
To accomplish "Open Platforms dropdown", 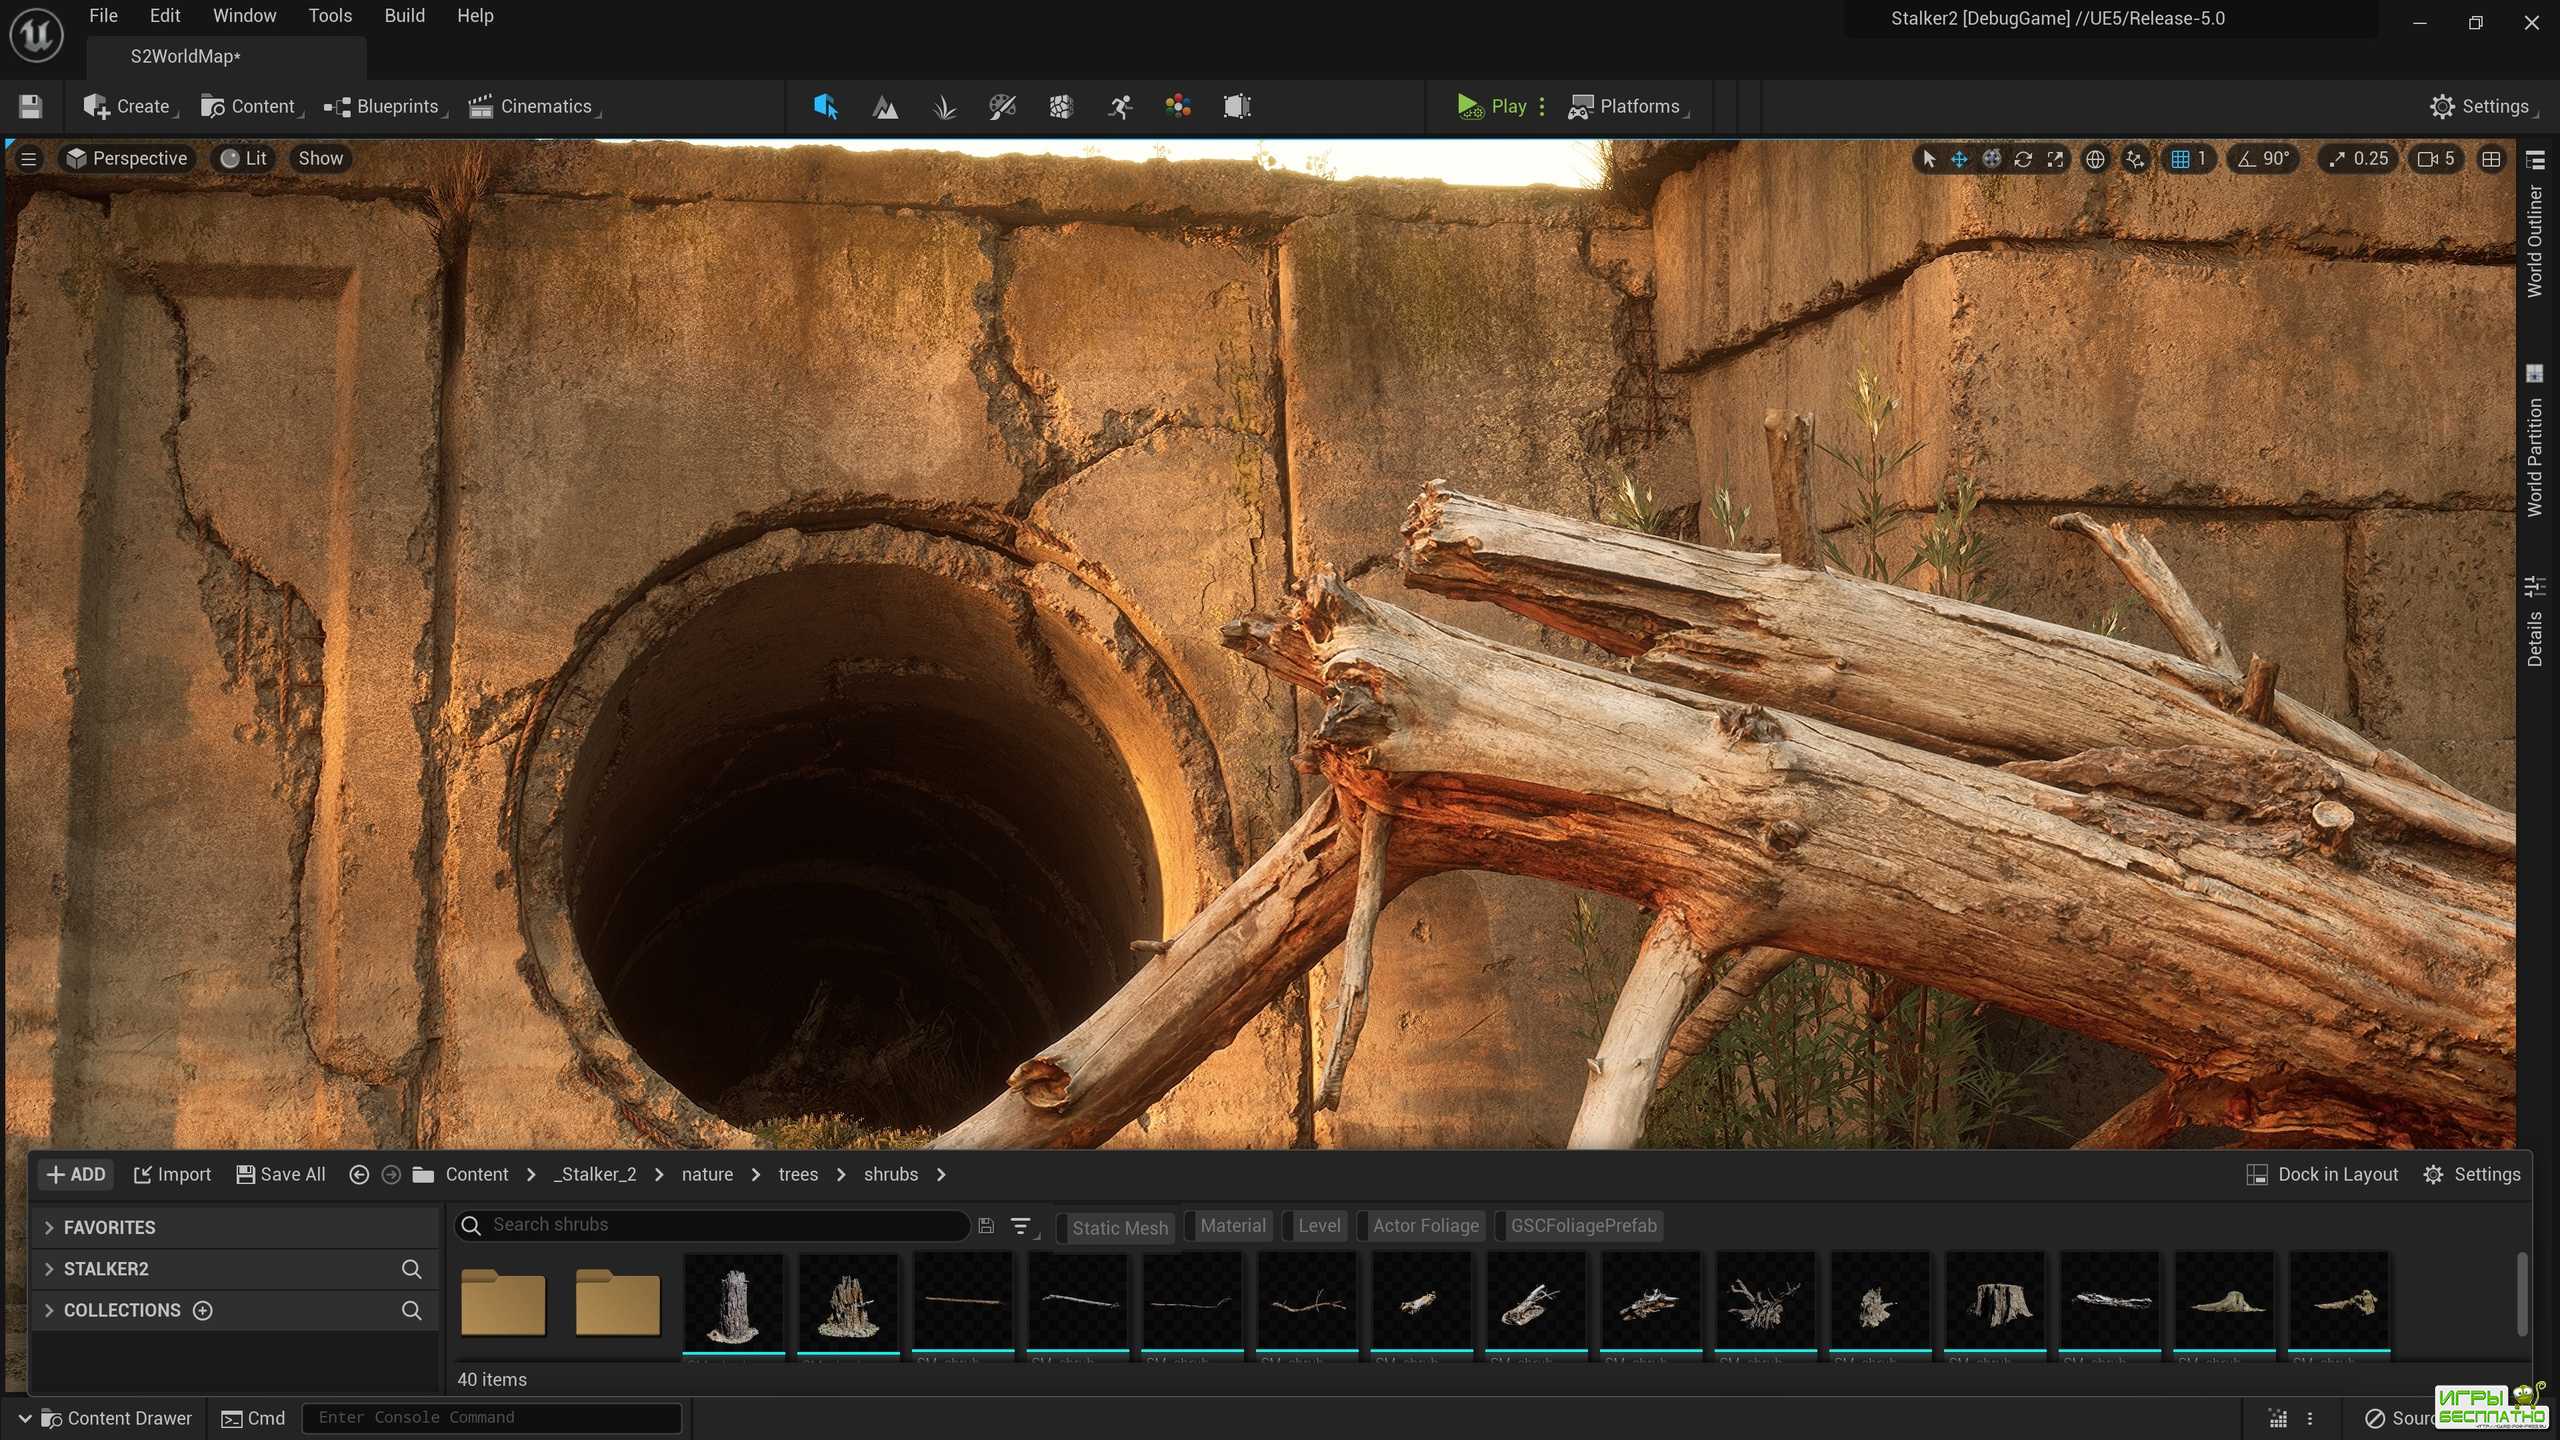I will point(1627,107).
